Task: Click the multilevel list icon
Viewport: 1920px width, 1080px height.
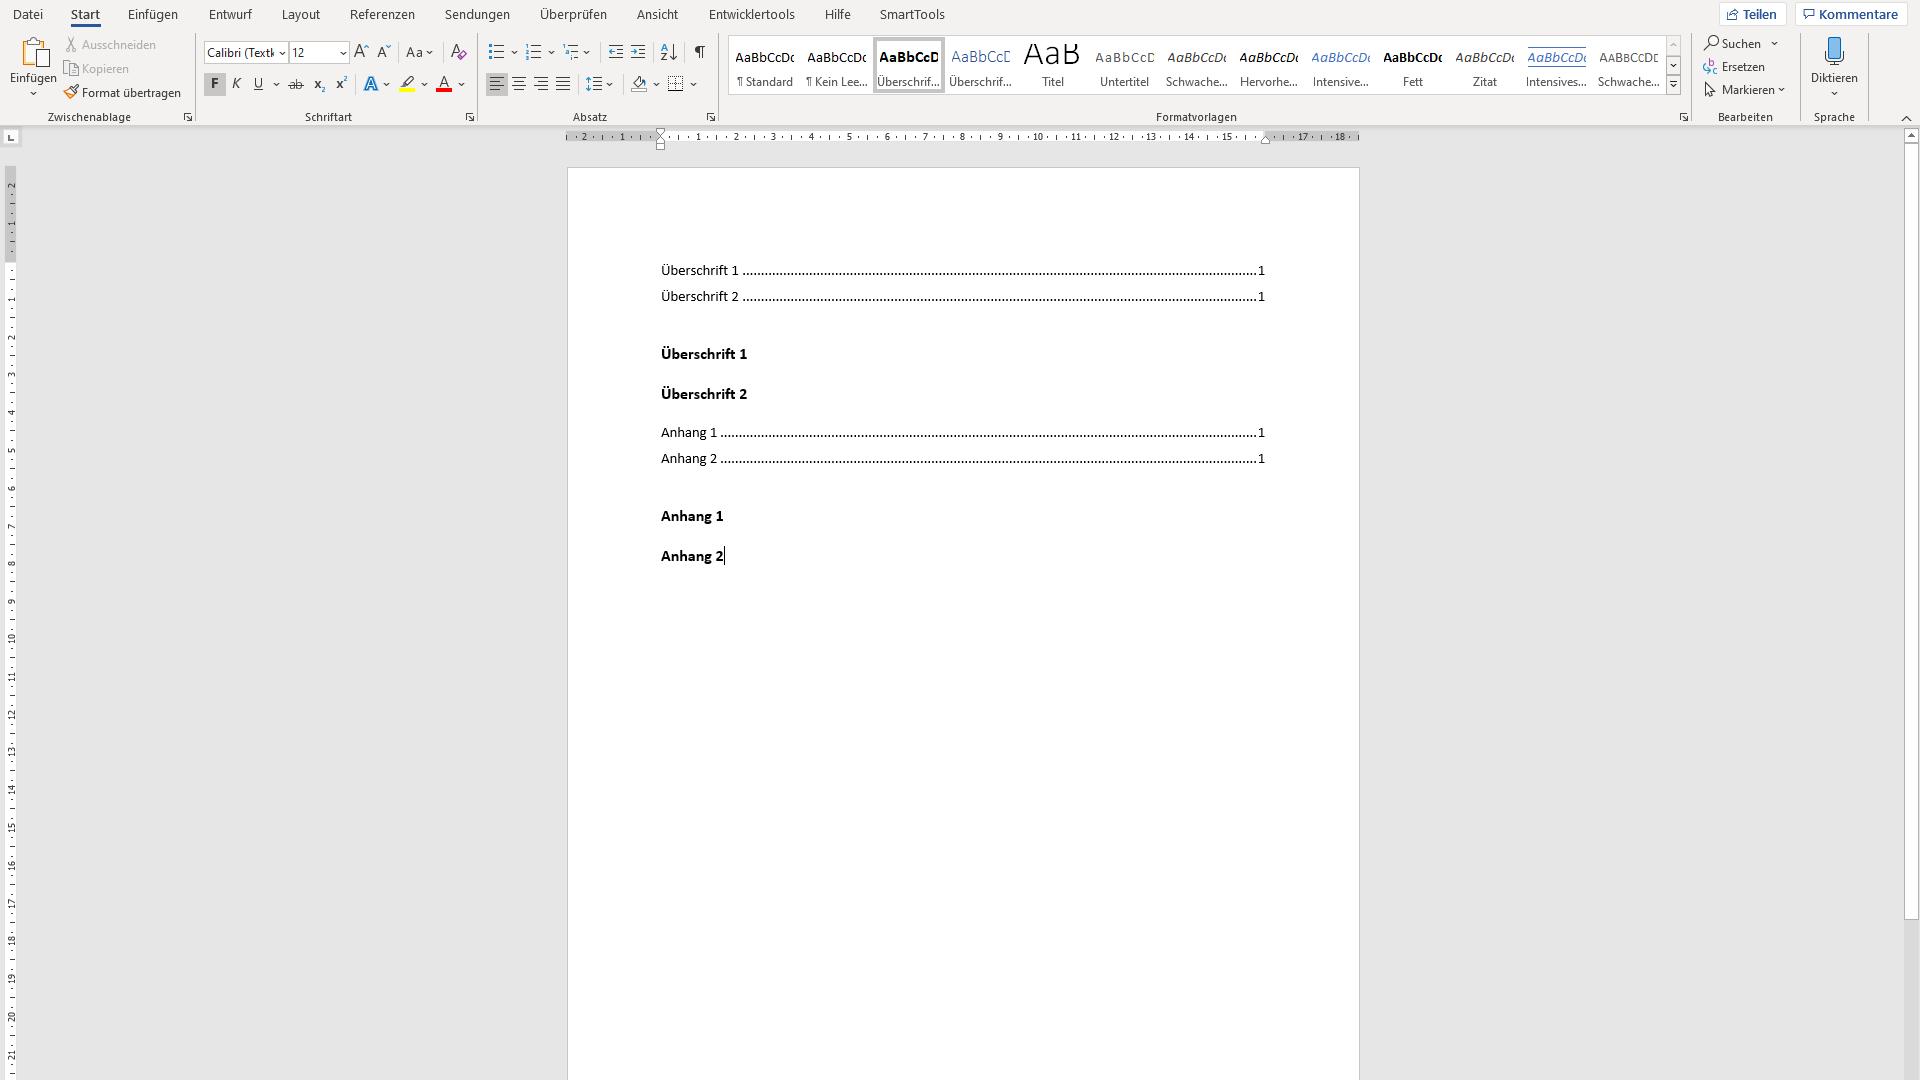Action: tap(571, 52)
